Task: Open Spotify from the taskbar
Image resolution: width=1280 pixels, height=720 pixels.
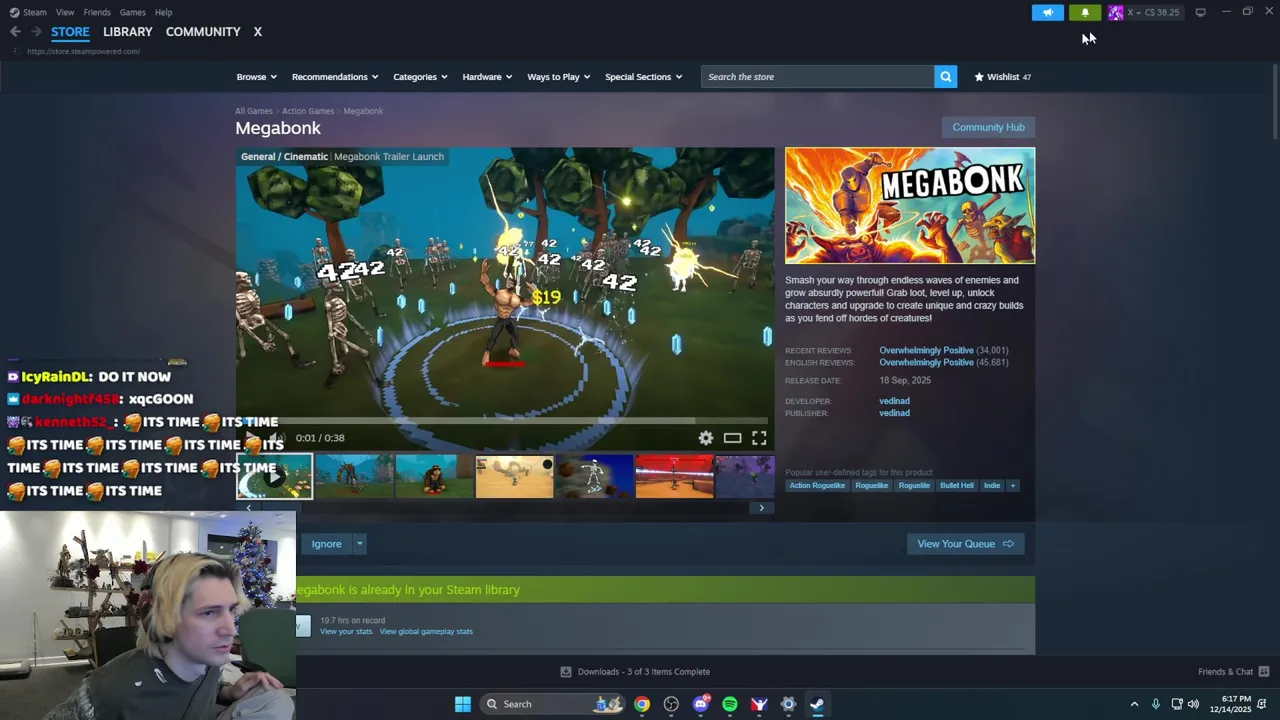Action: 730,704
